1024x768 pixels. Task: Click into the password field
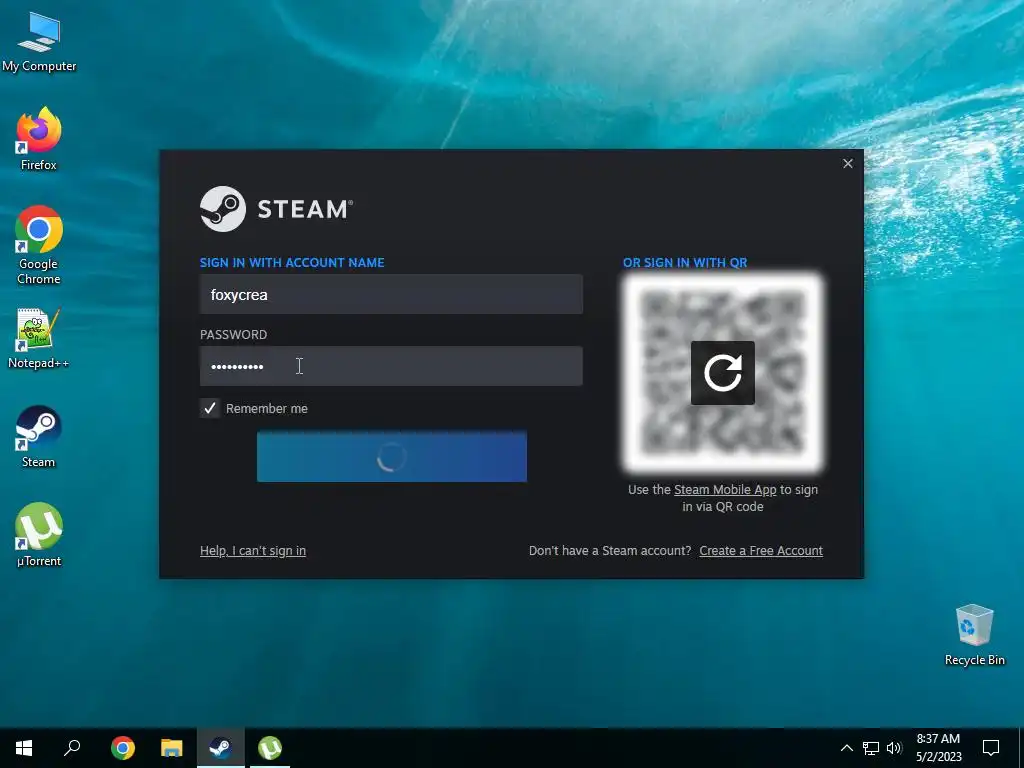tap(391, 366)
